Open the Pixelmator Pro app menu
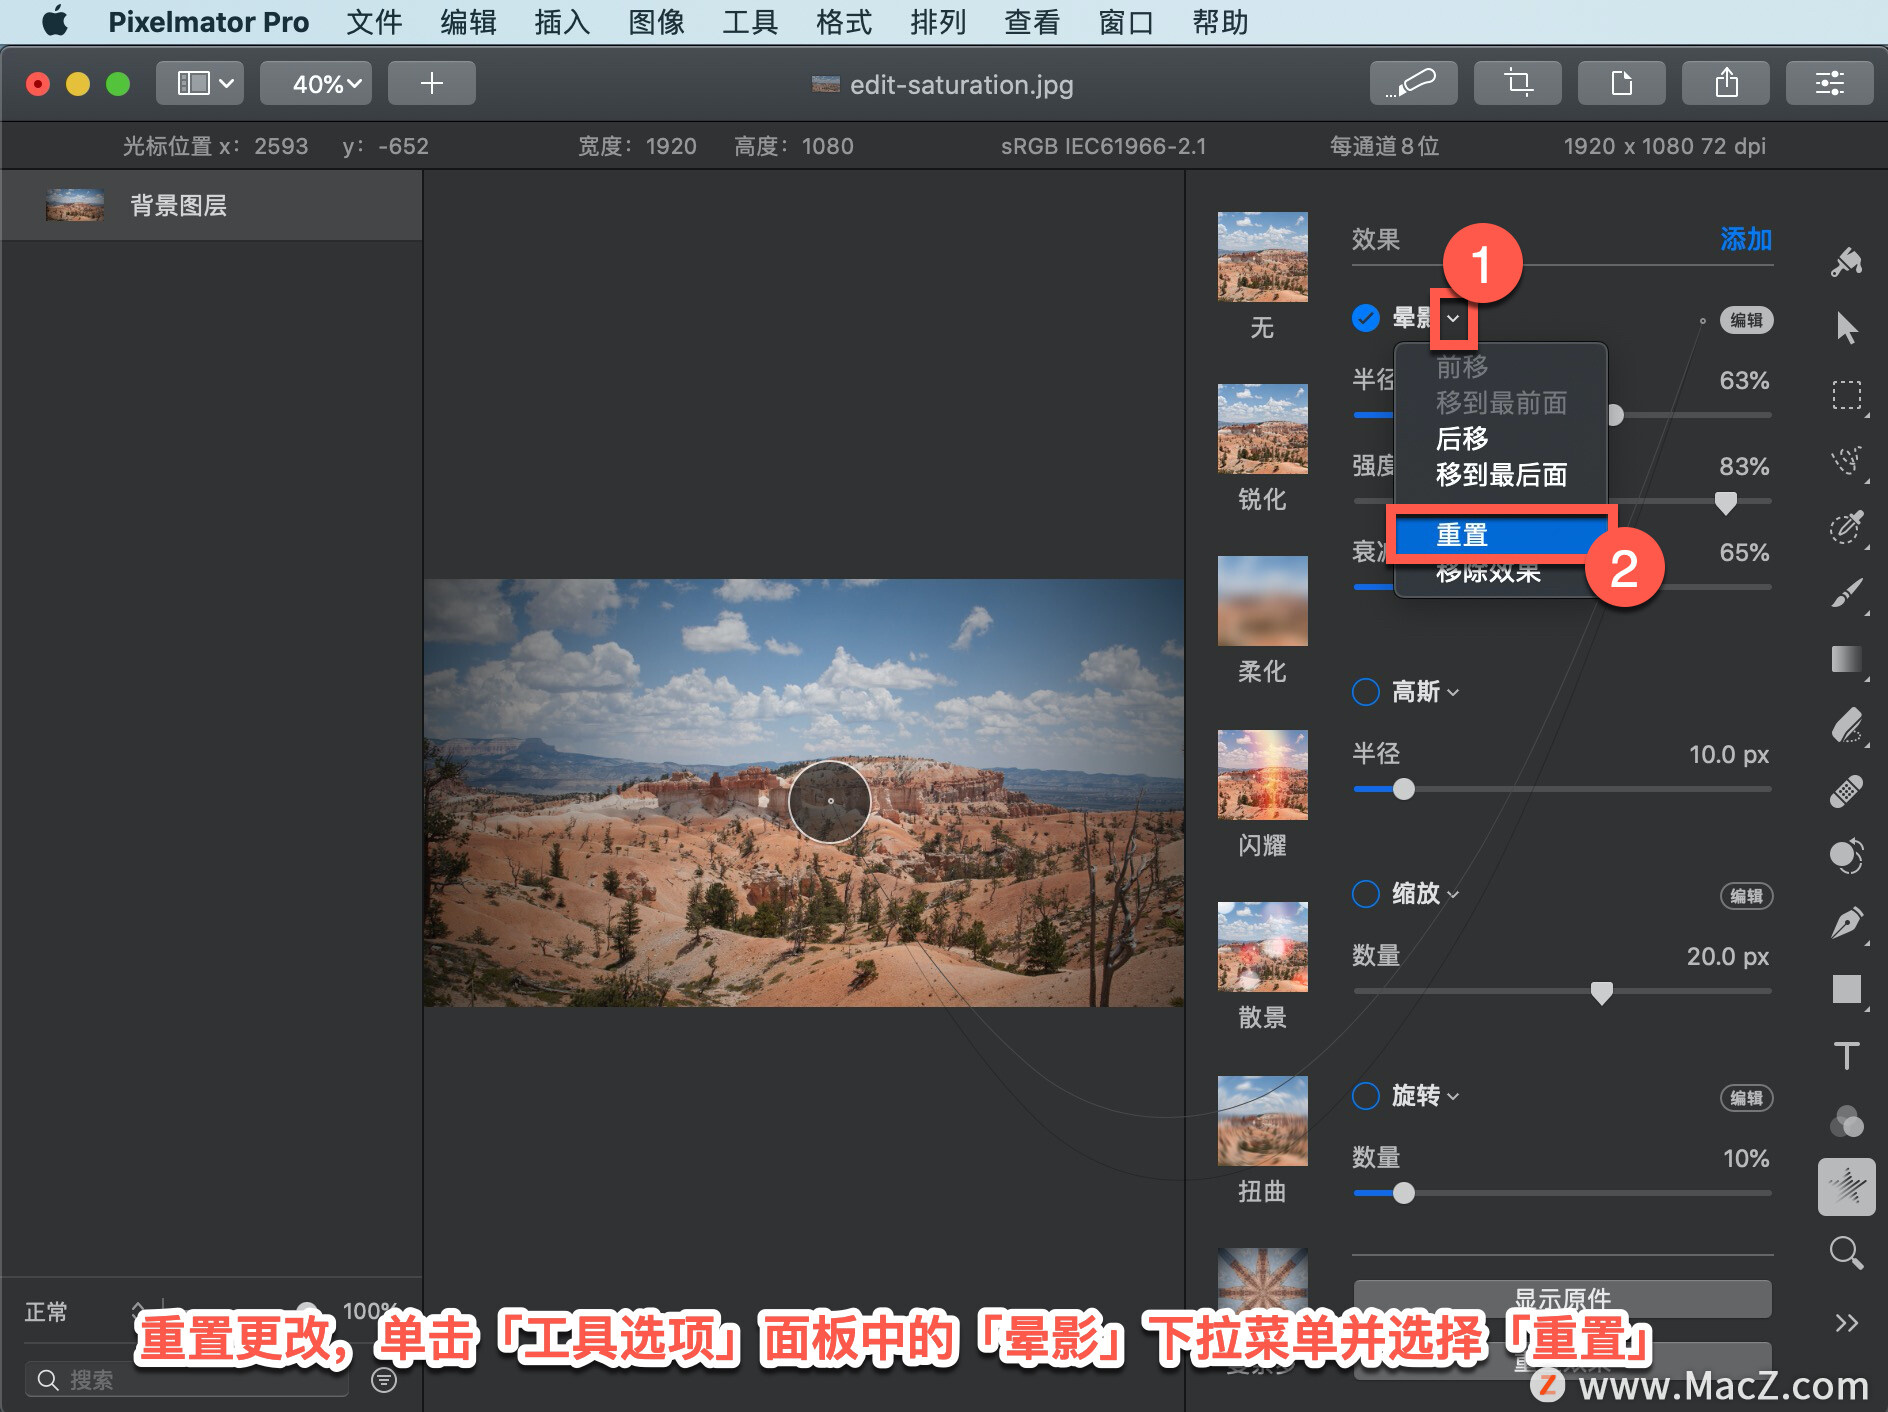Viewport: 1888px width, 1412px height. tap(208, 22)
